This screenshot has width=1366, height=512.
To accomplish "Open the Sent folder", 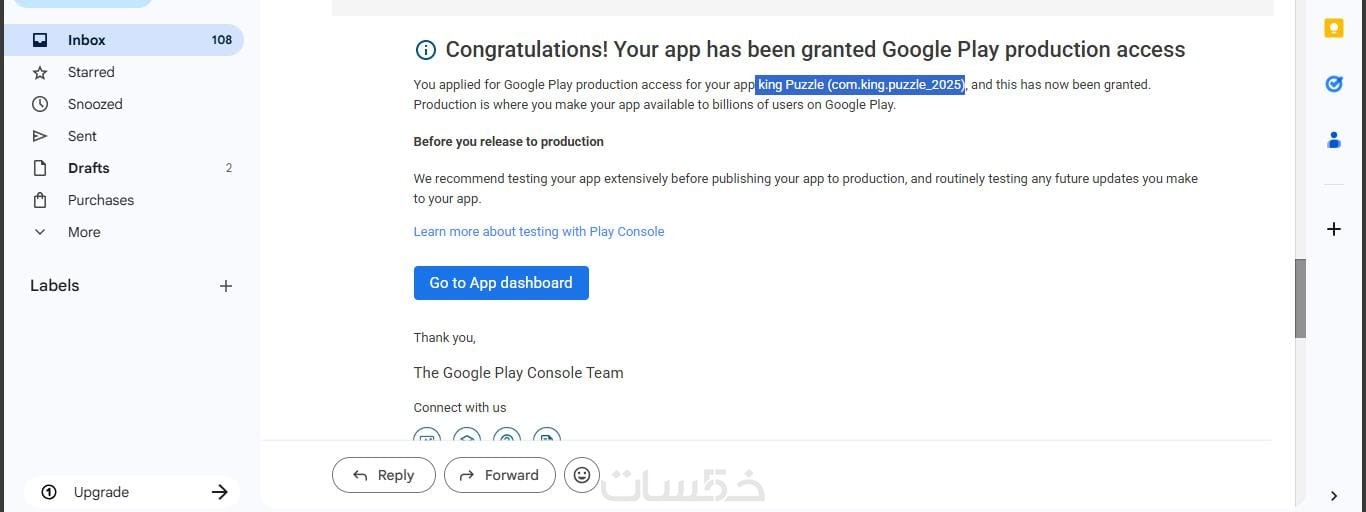I will [x=82, y=136].
